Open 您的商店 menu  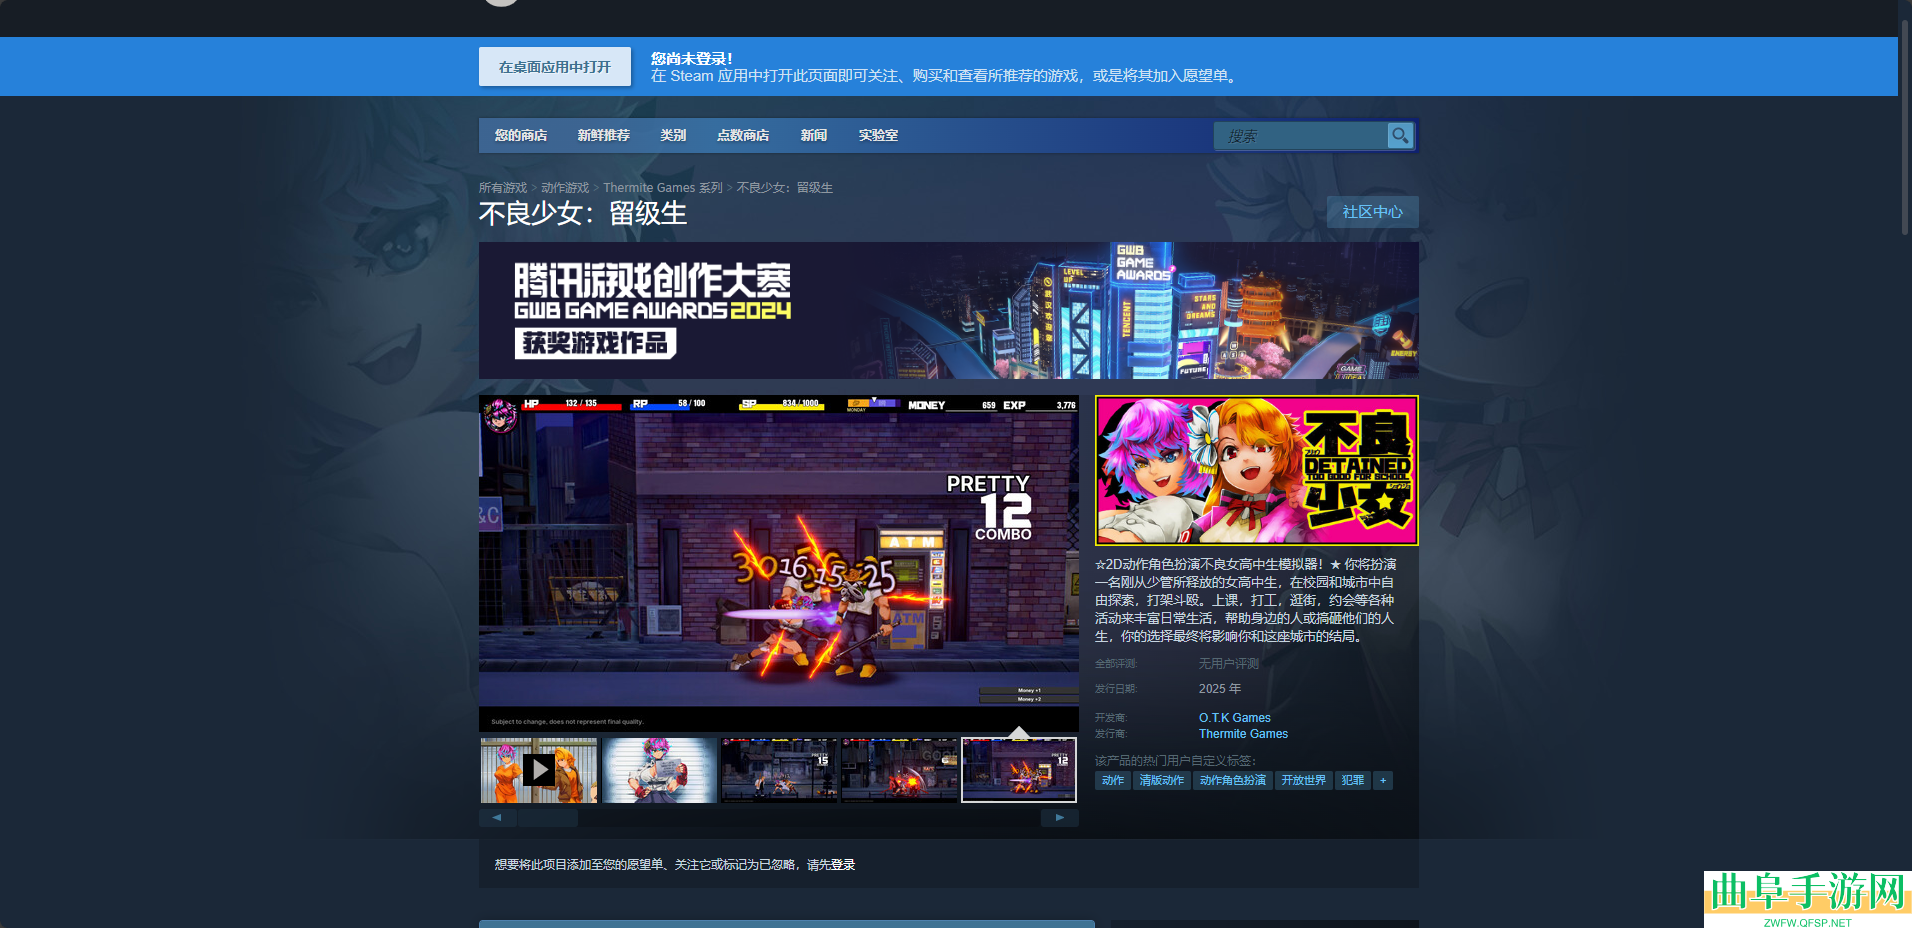pyautogui.click(x=521, y=135)
